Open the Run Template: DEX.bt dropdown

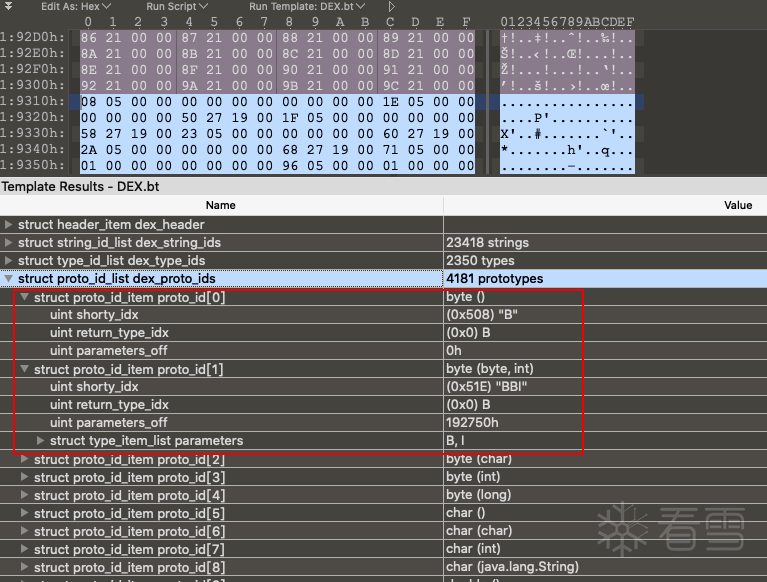(307, 6)
